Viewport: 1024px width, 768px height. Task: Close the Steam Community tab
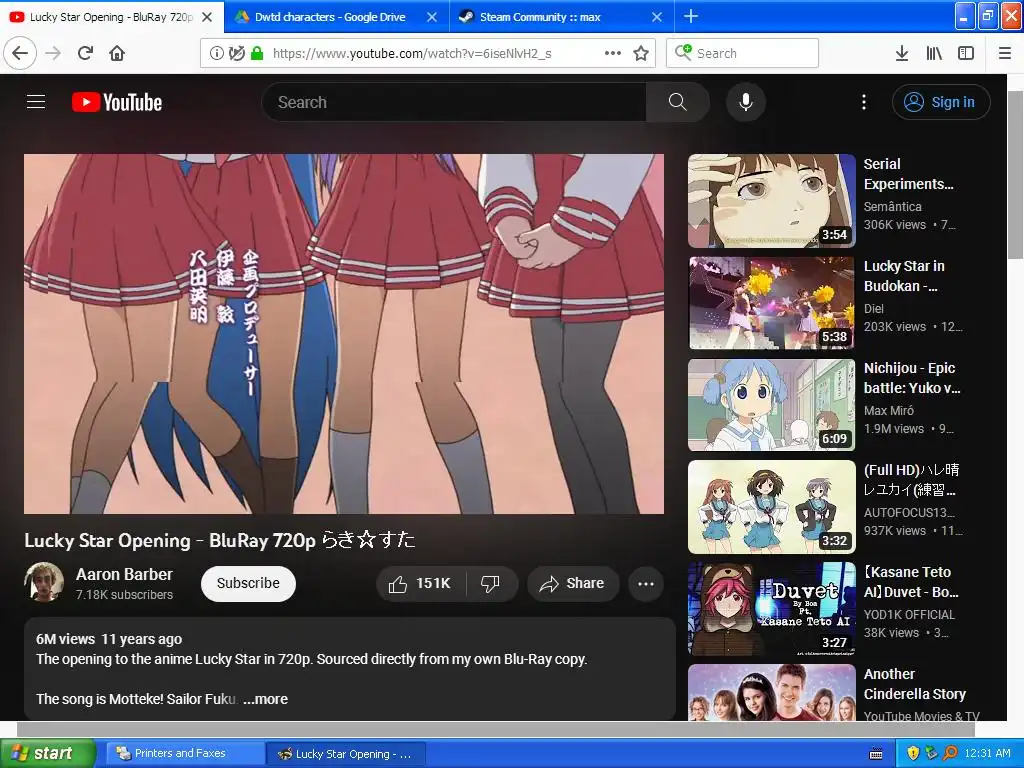[657, 17]
